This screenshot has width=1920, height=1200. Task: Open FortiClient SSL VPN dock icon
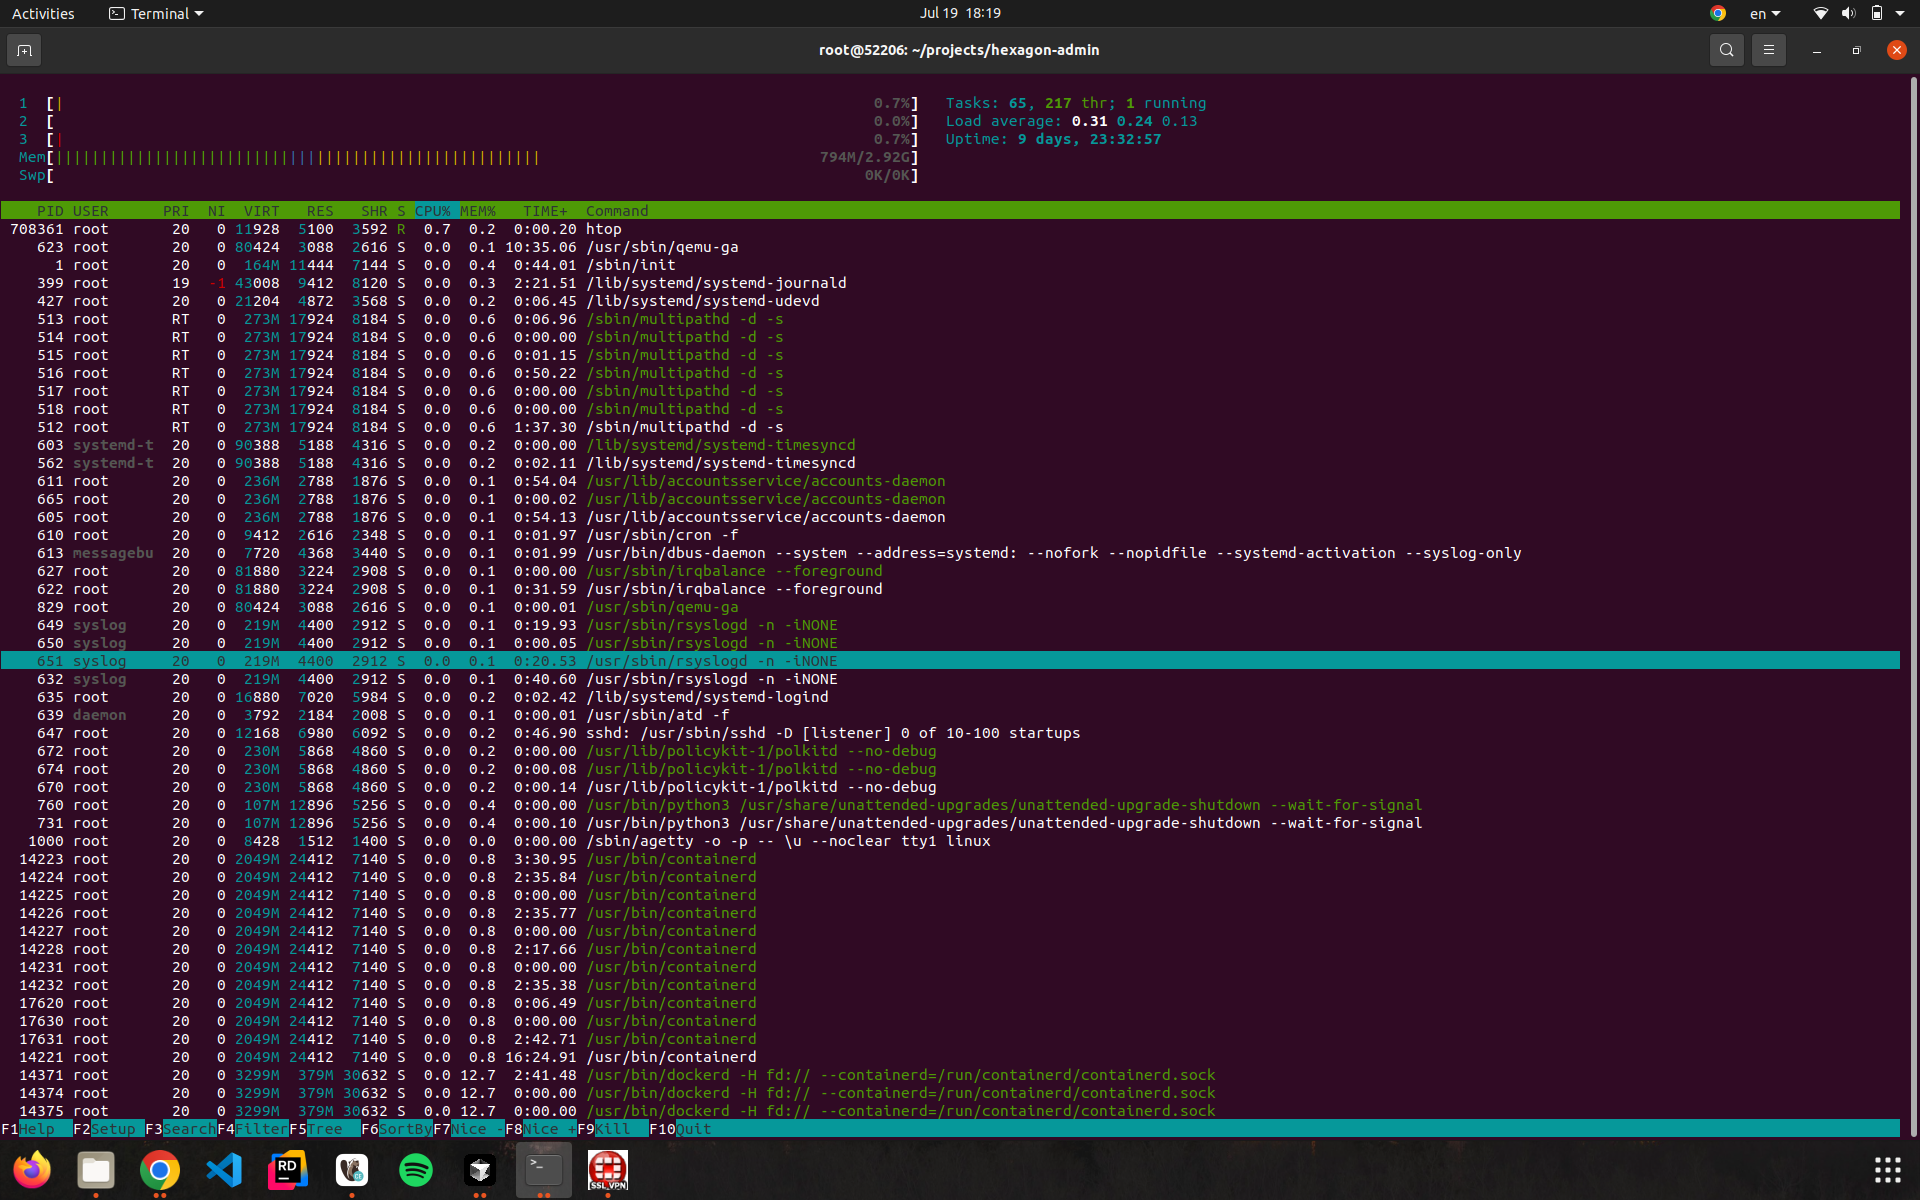pyautogui.click(x=608, y=1169)
